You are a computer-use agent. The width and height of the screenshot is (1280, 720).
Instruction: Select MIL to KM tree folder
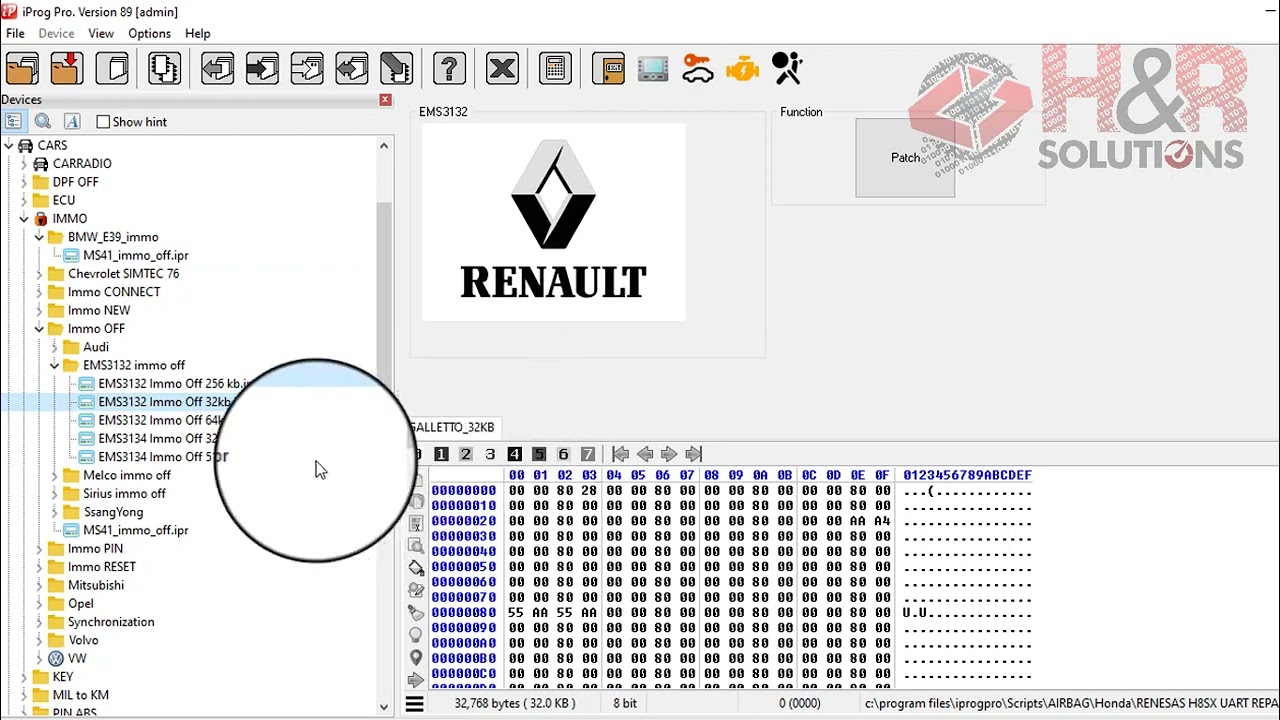[x=80, y=695]
